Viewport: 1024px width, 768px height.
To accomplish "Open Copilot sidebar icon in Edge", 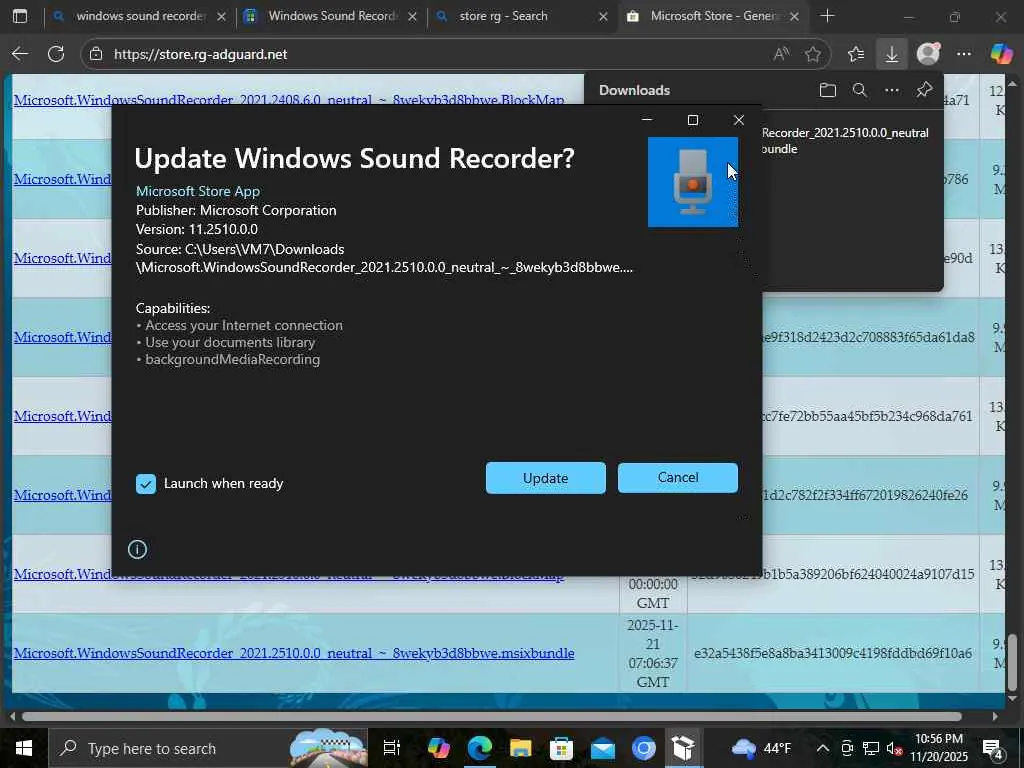I will click(x=1001, y=54).
